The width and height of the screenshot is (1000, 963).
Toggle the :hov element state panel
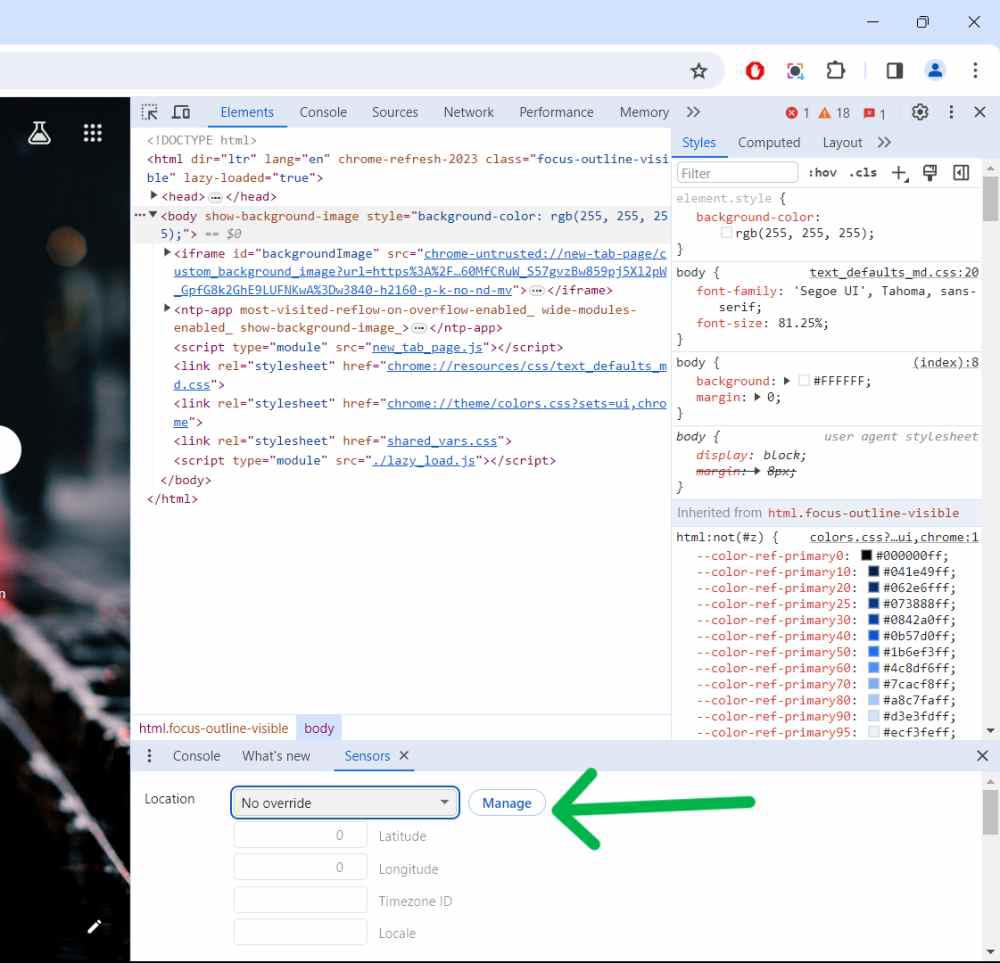(822, 173)
